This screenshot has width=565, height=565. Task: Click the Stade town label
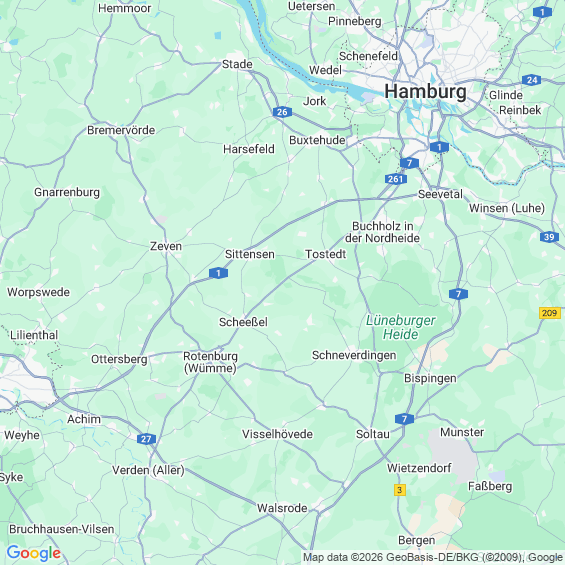[237, 64]
